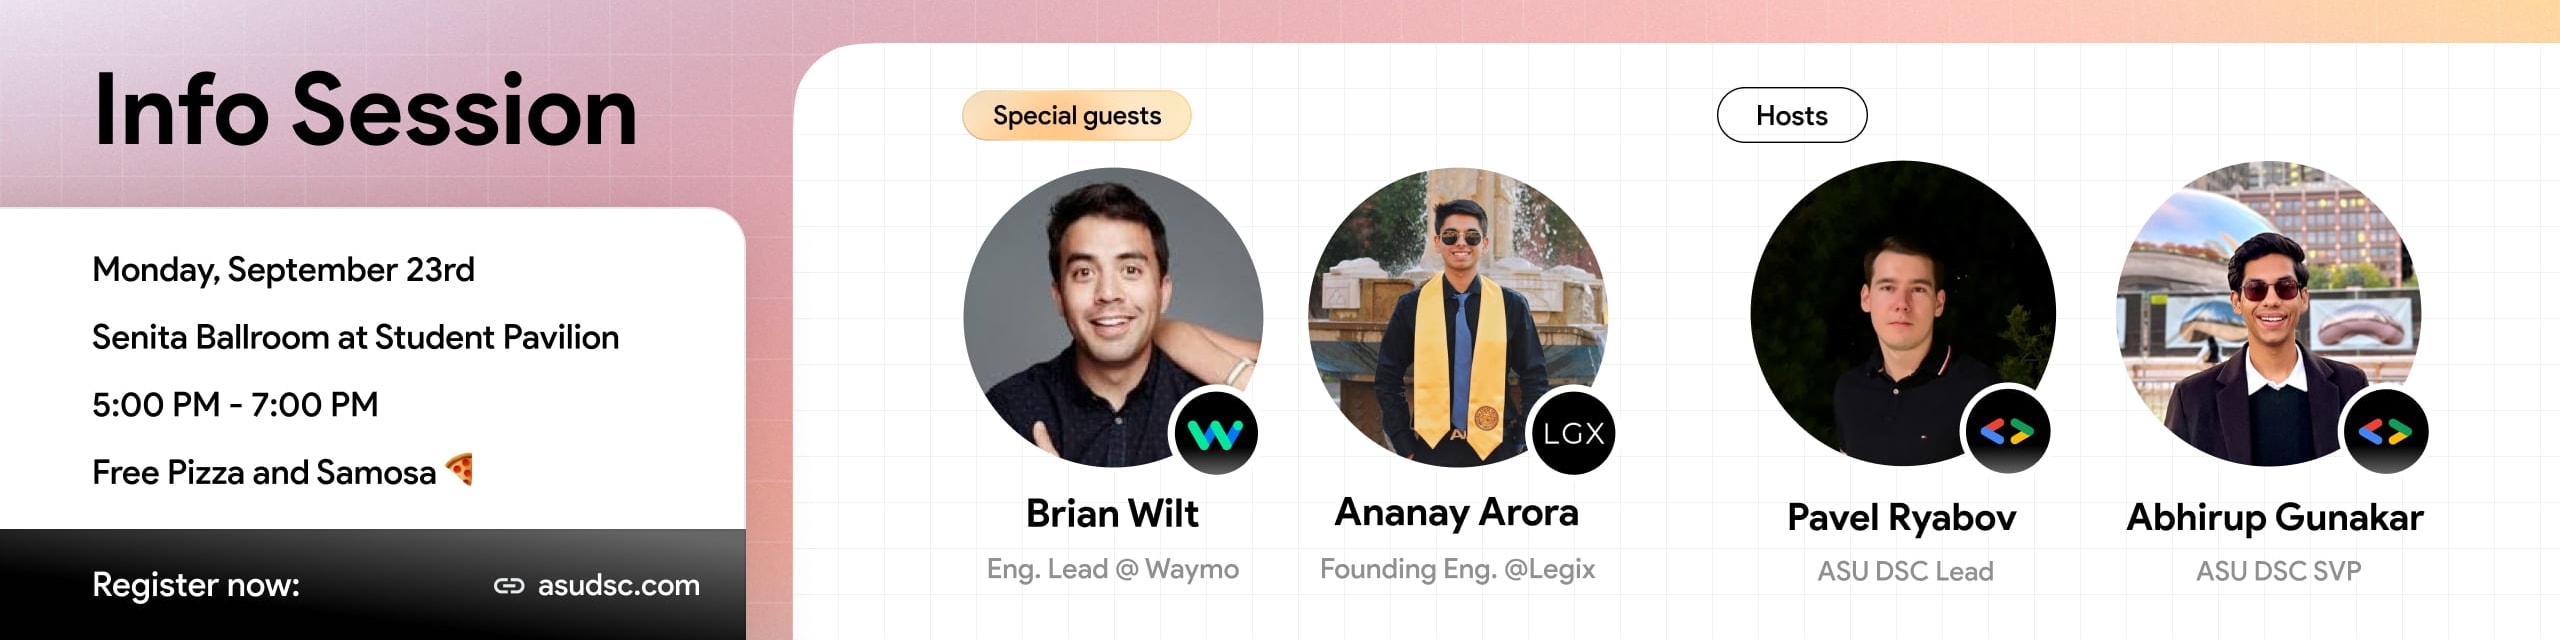This screenshot has width=2560, height=640.
Task: Click the Register now label
Action: (196, 585)
